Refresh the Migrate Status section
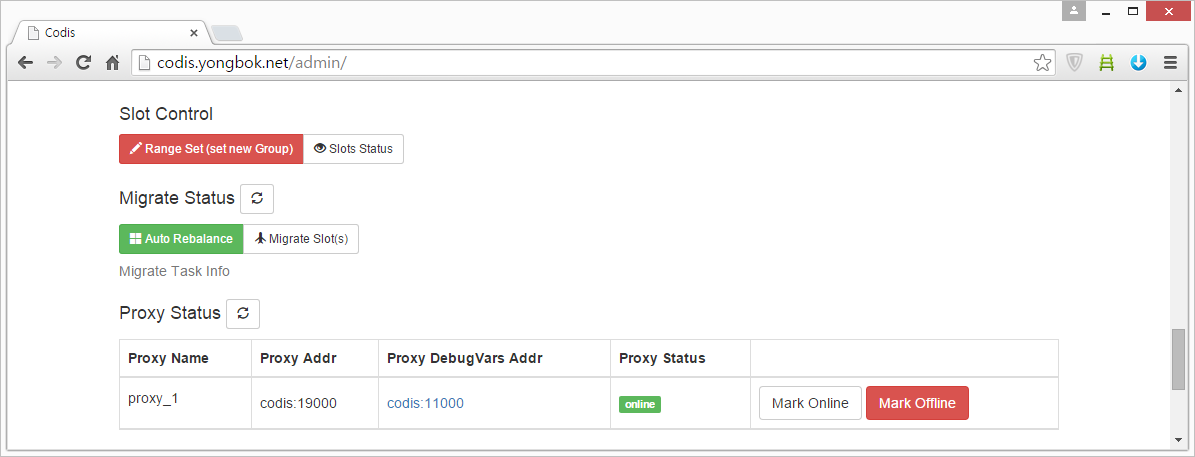 click(257, 199)
